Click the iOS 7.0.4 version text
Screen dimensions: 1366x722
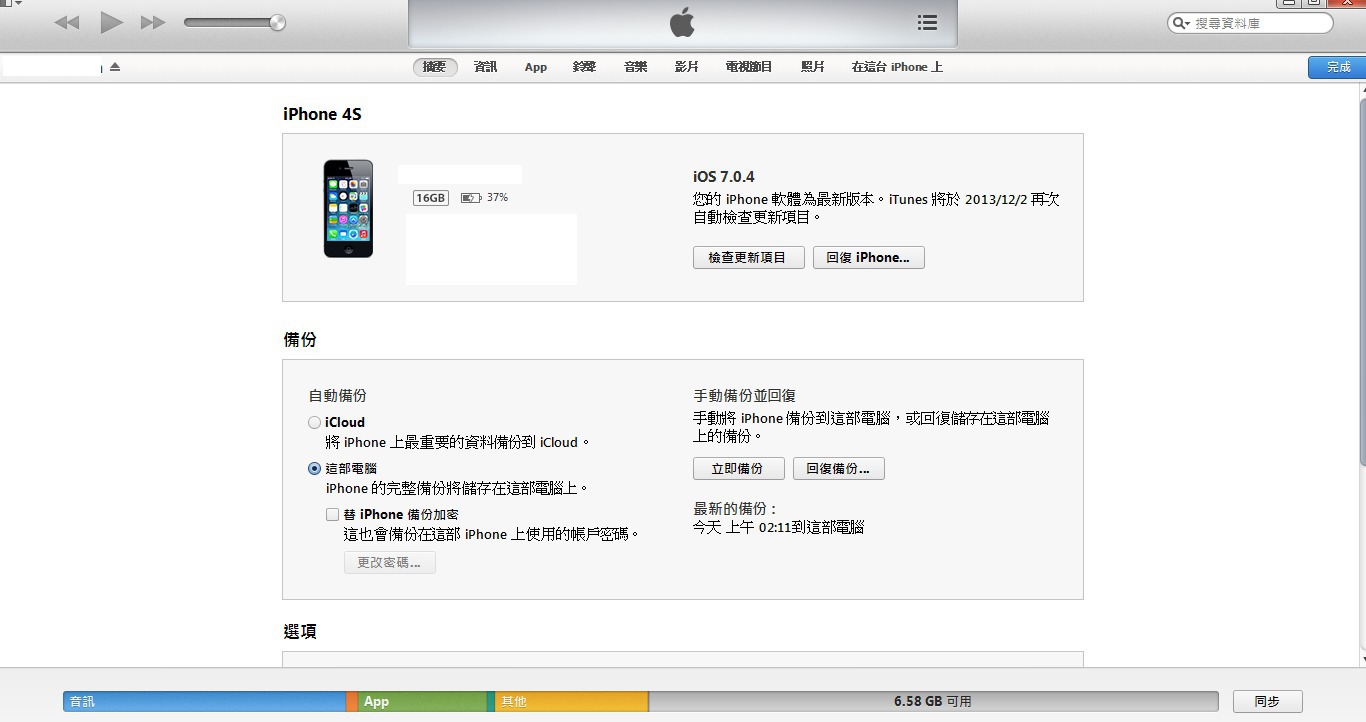(x=724, y=177)
